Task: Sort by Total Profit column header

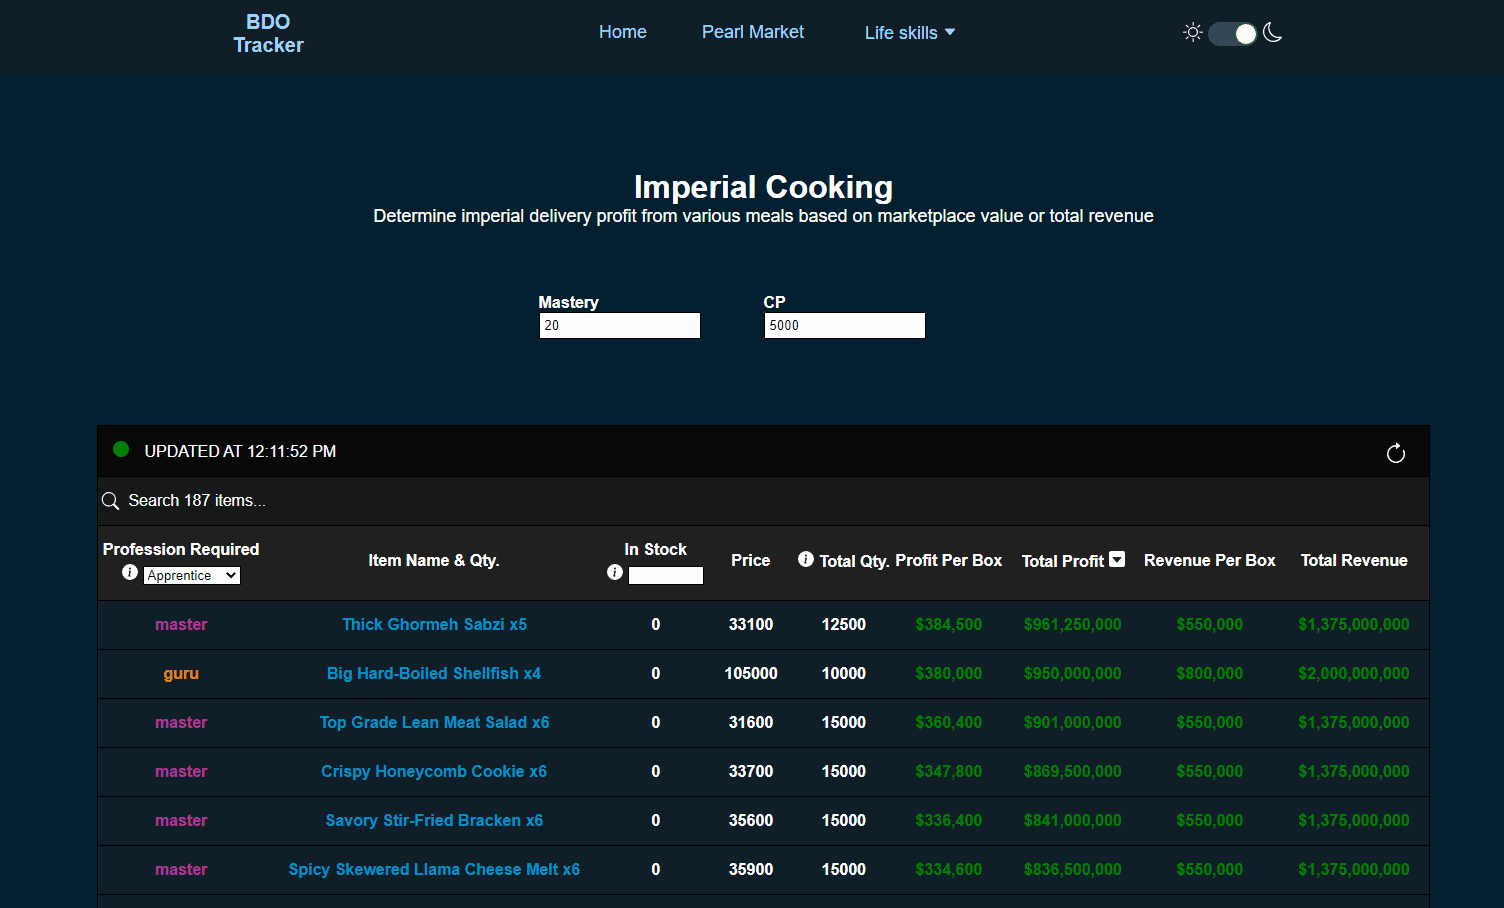Action: (1063, 561)
